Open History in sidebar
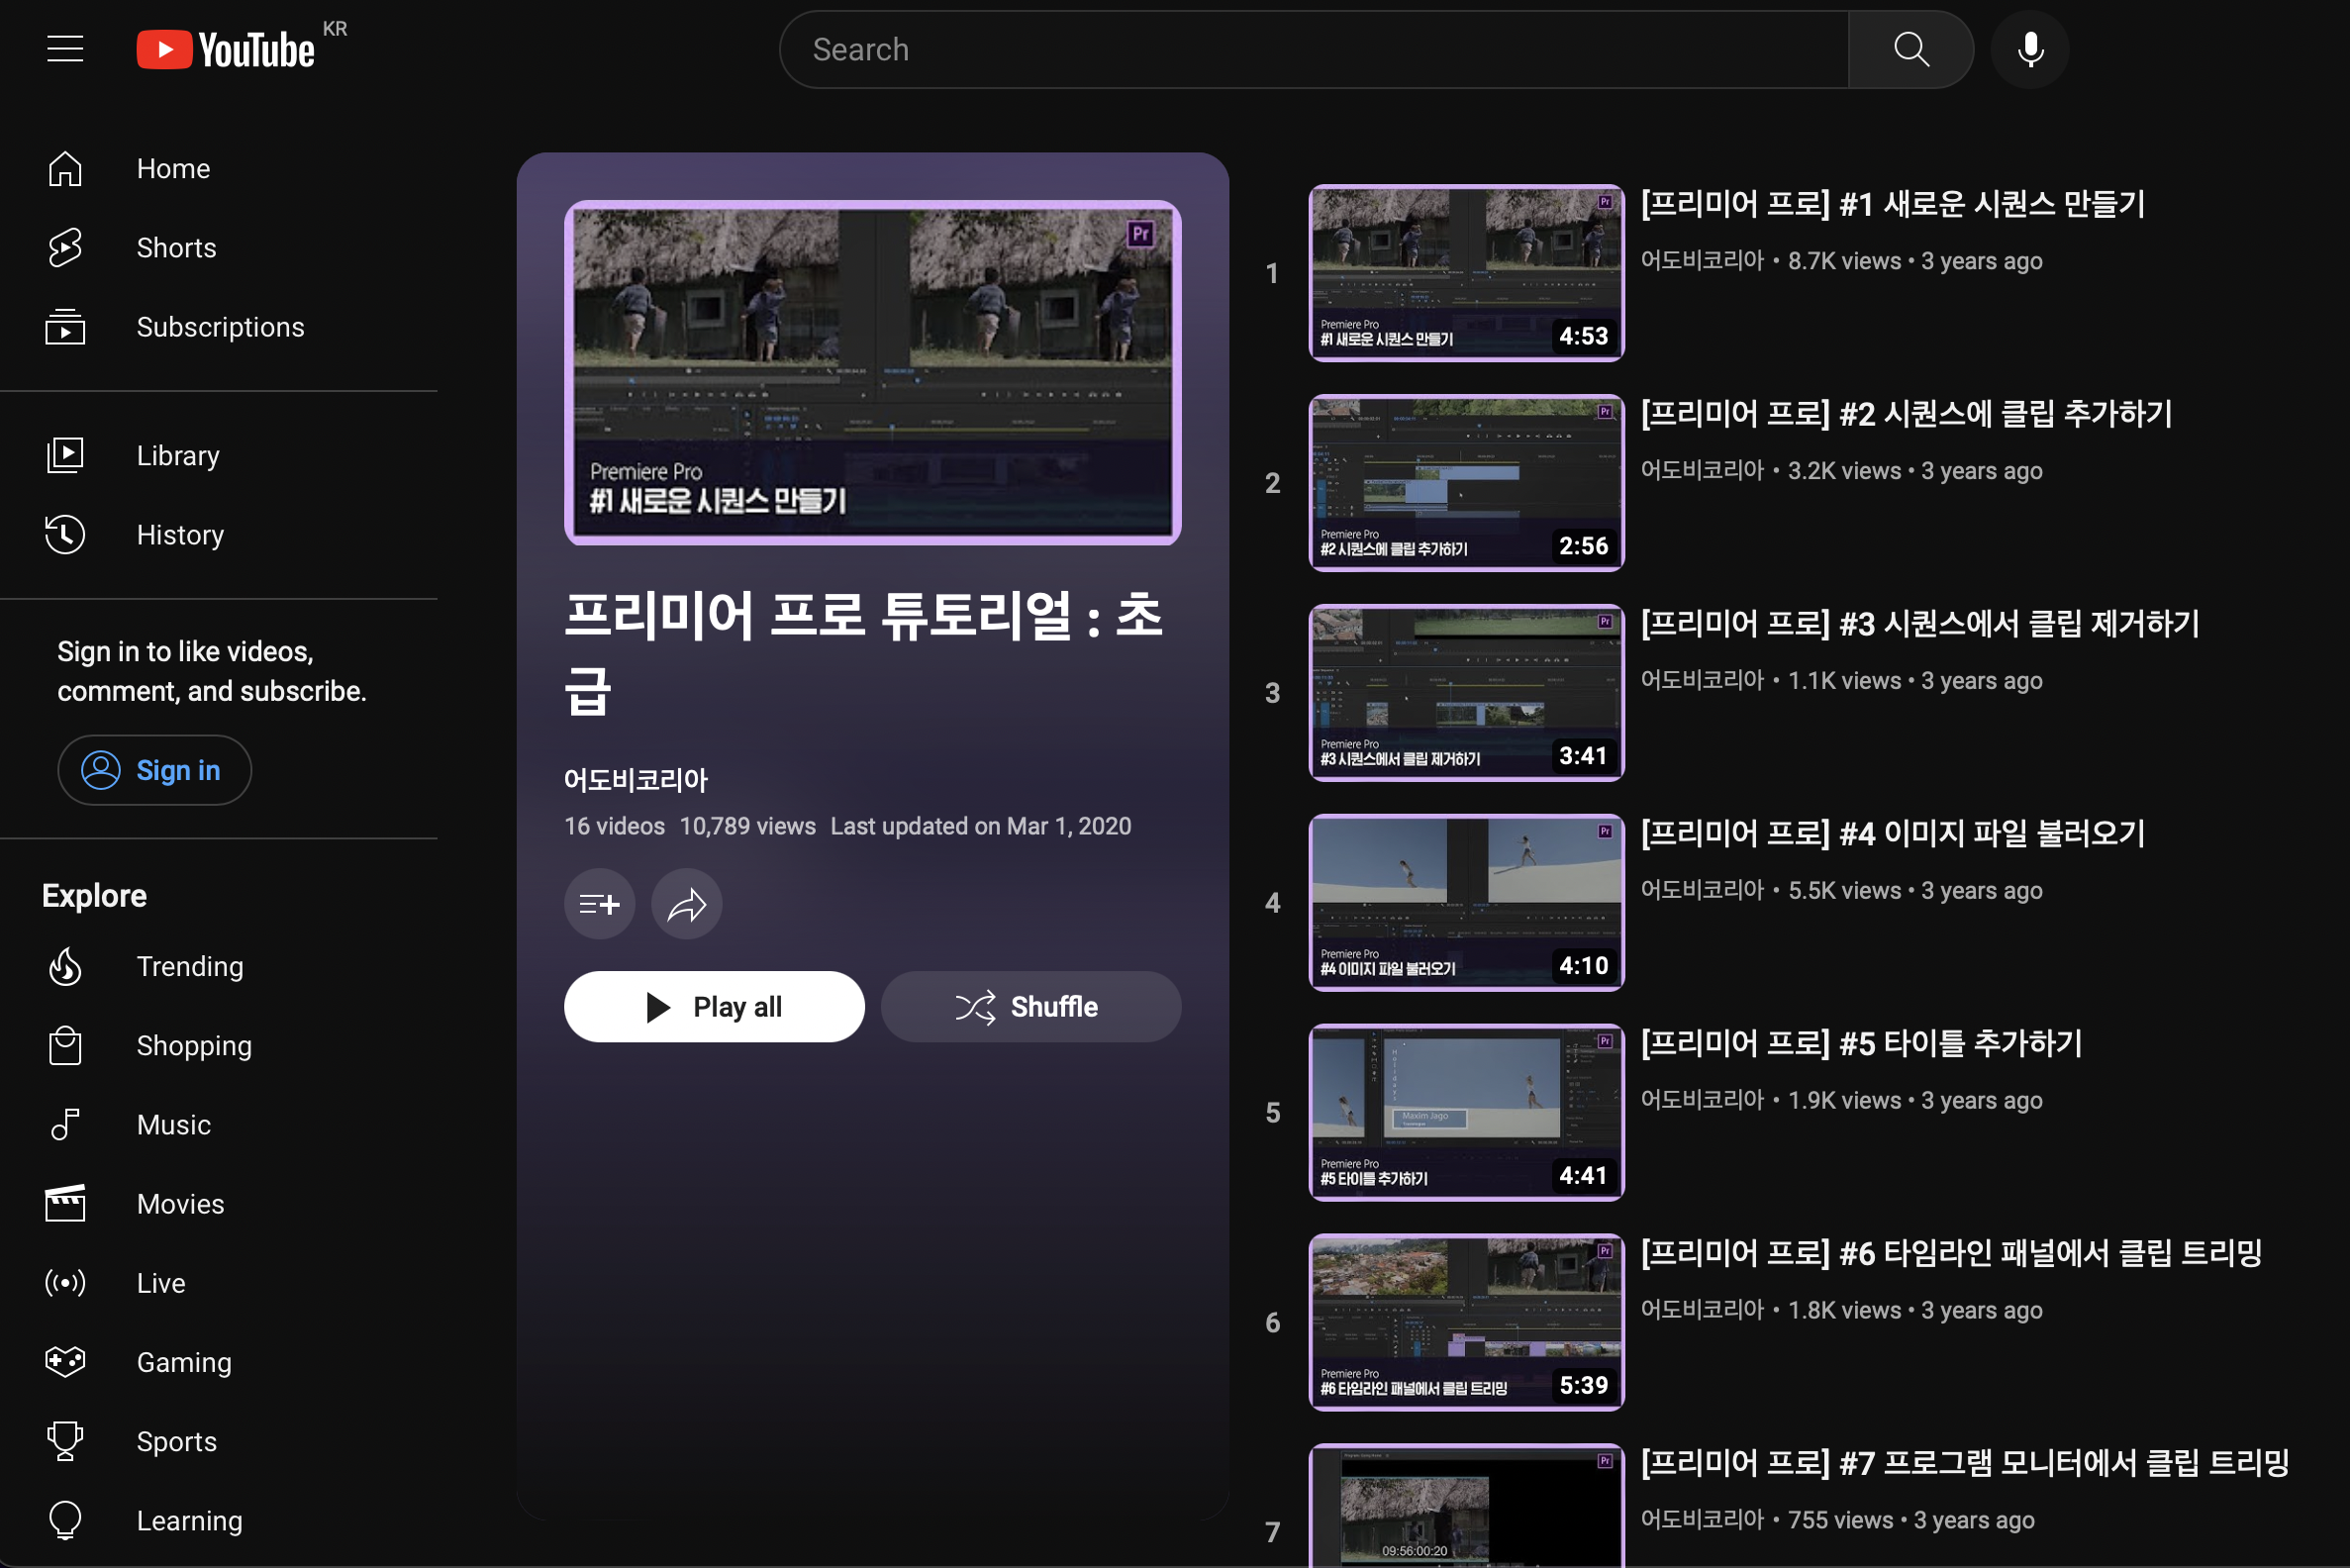2350x1568 pixels. coord(180,535)
